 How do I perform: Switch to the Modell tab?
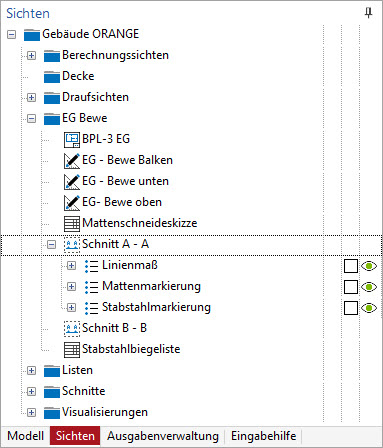pyautogui.click(x=26, y=436)
